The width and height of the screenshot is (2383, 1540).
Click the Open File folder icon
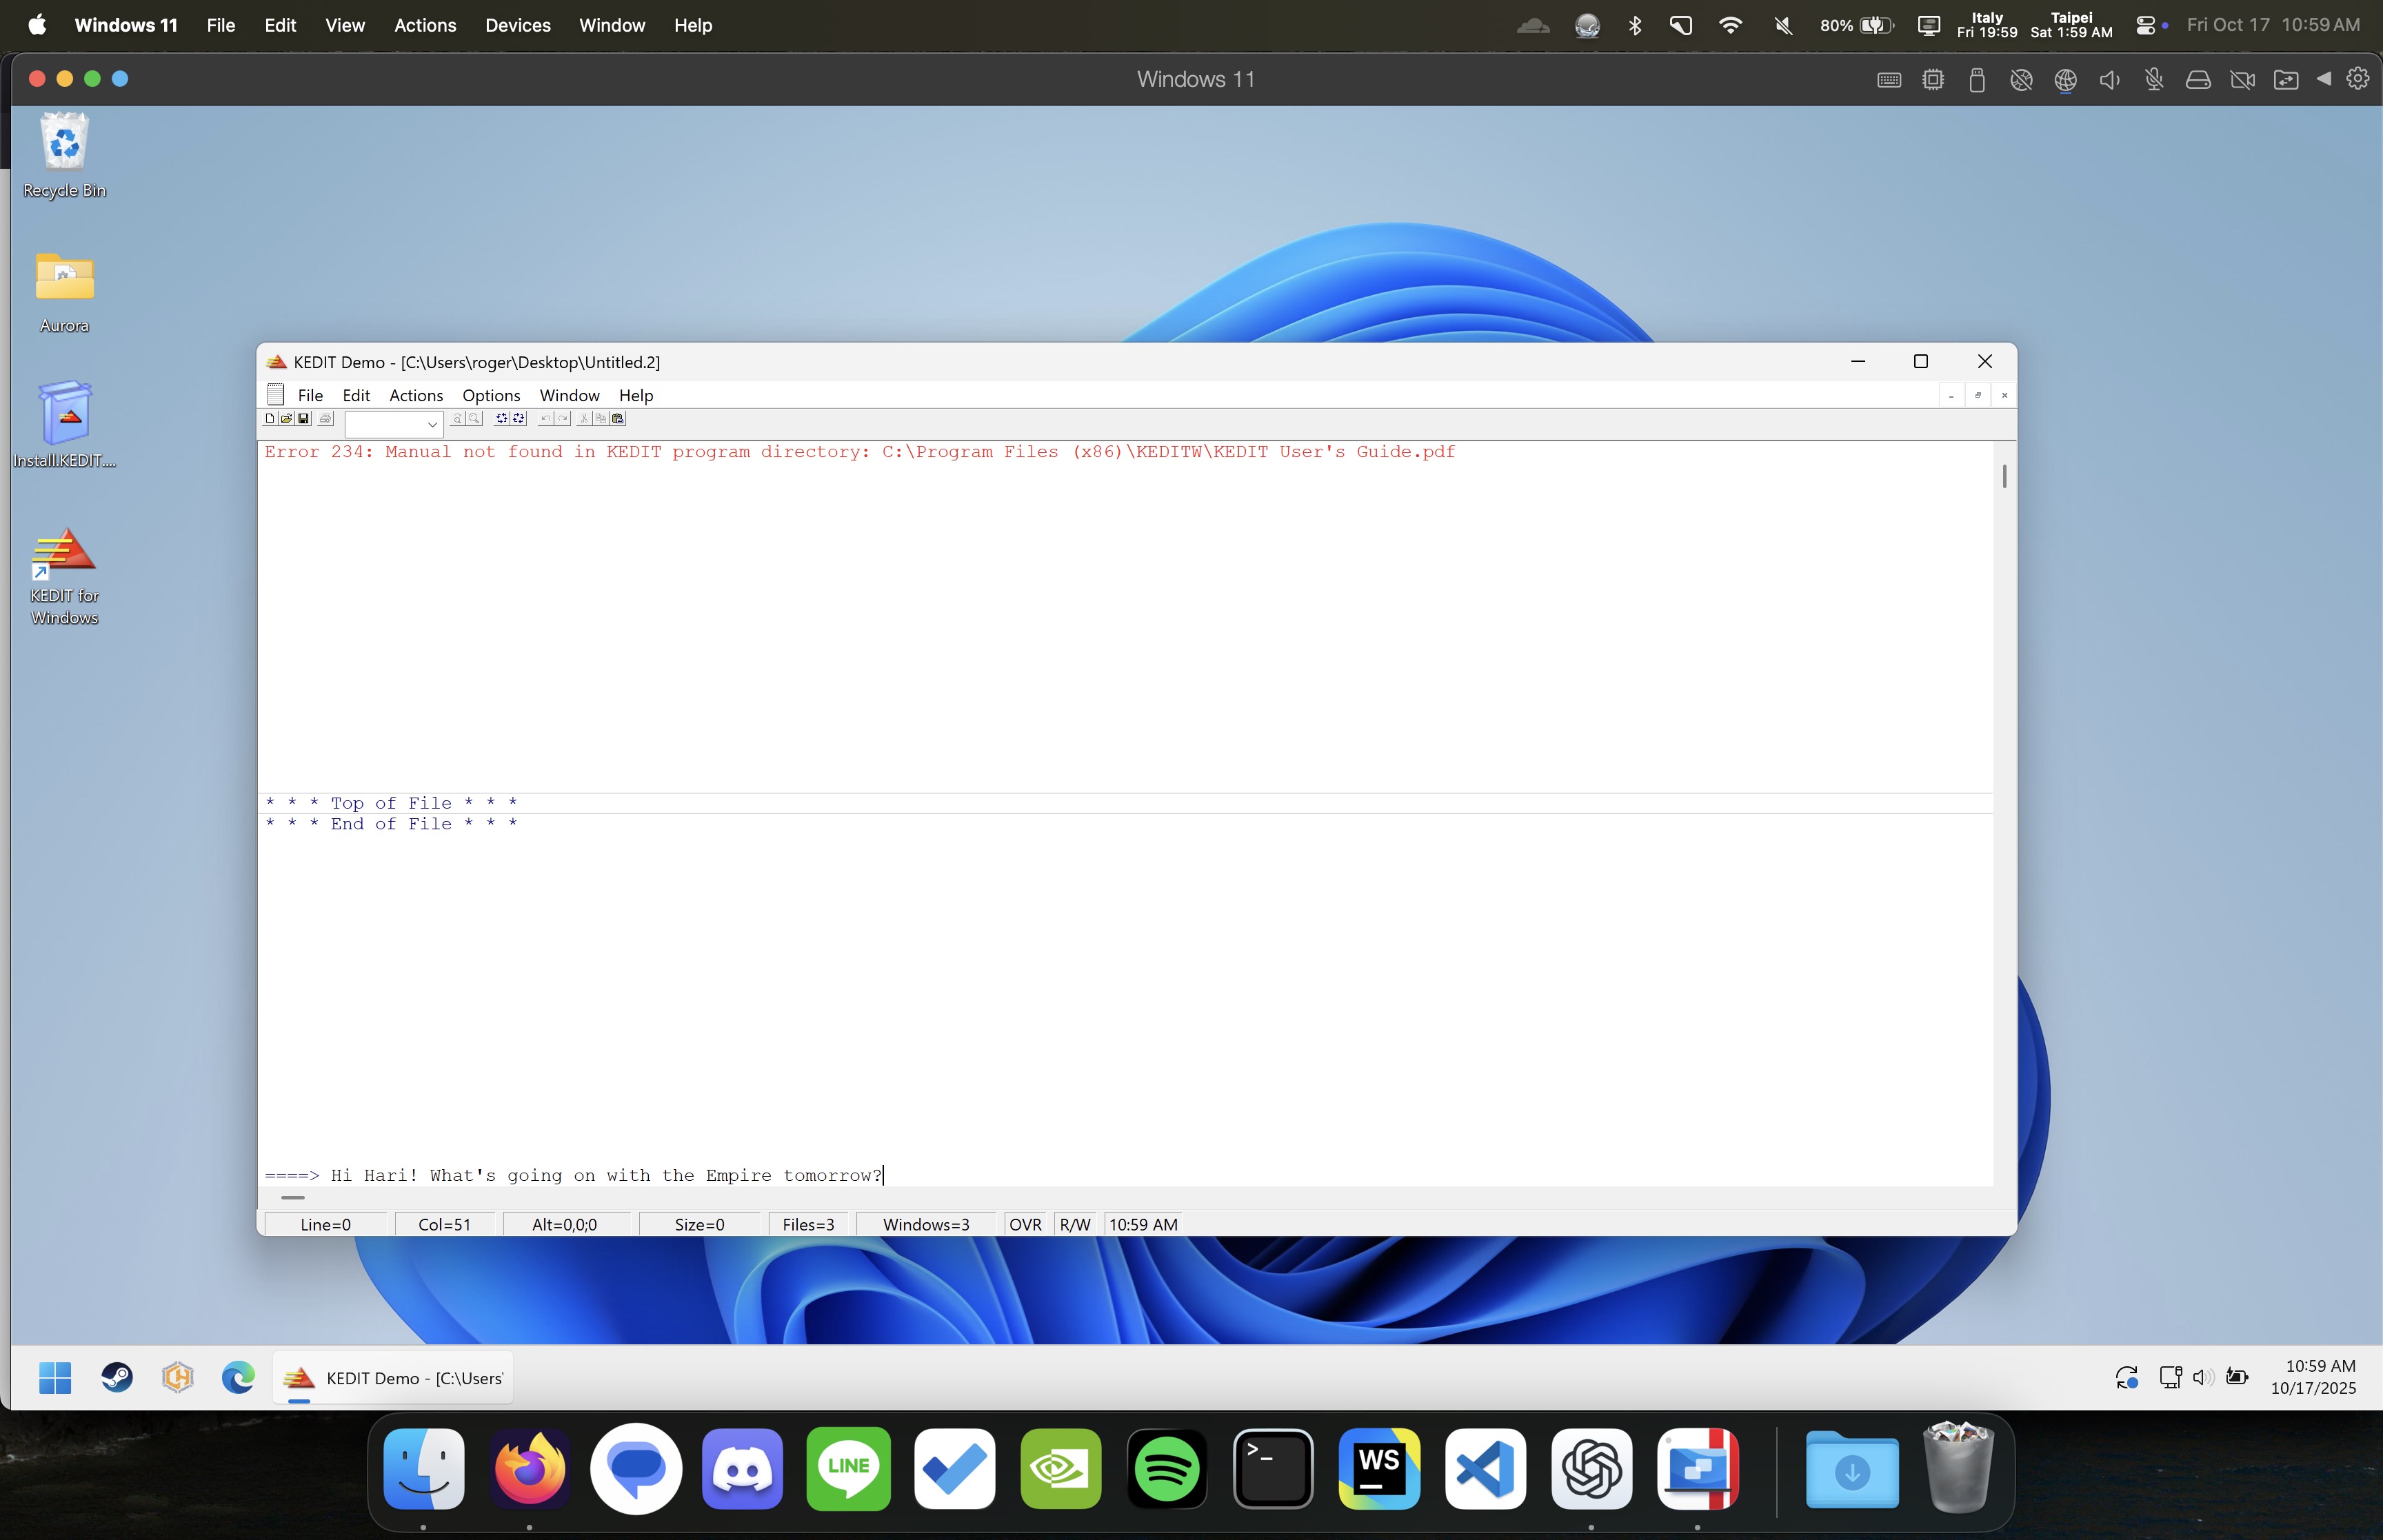(x=286, y=419)
